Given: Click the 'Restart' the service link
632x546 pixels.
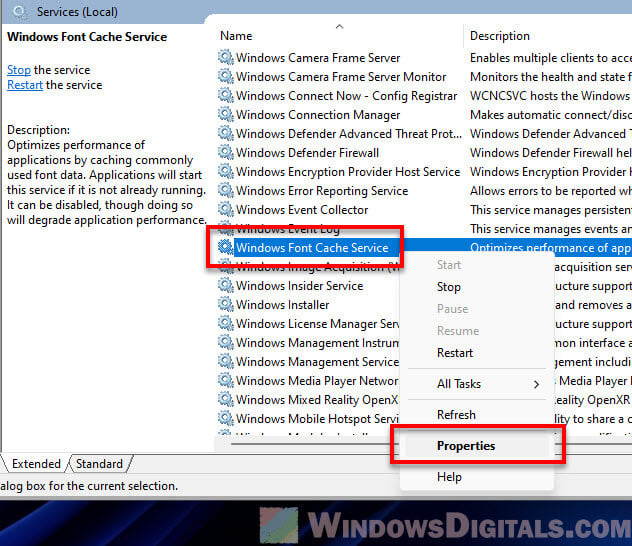Looking at the screenshot, I should point(25,85).
